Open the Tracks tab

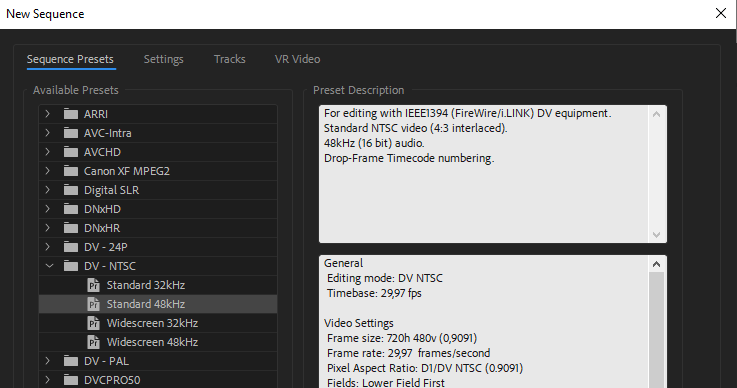[x=229, y=59]
